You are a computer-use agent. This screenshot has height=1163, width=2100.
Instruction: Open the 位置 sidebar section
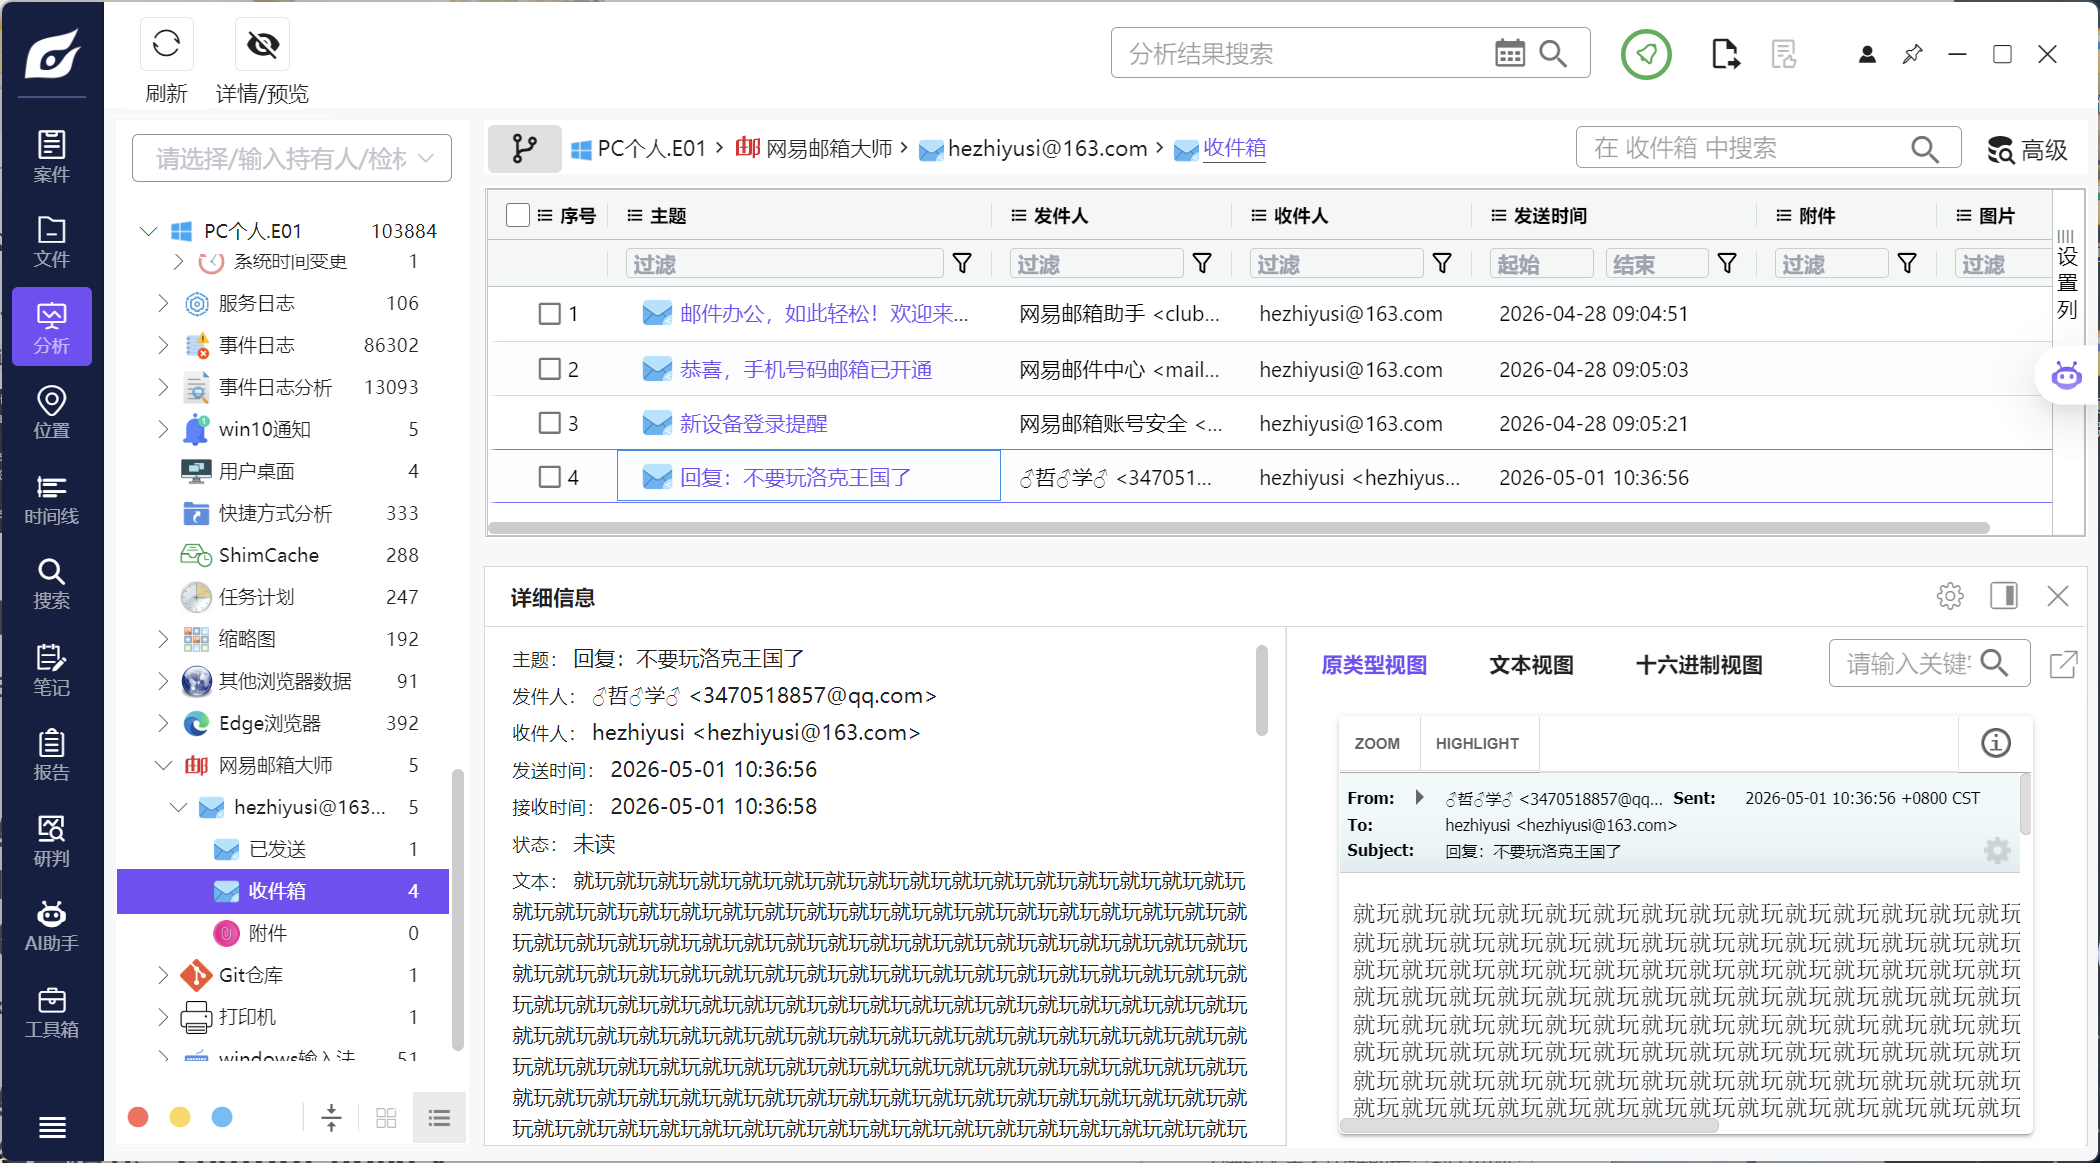coord(52,413)
